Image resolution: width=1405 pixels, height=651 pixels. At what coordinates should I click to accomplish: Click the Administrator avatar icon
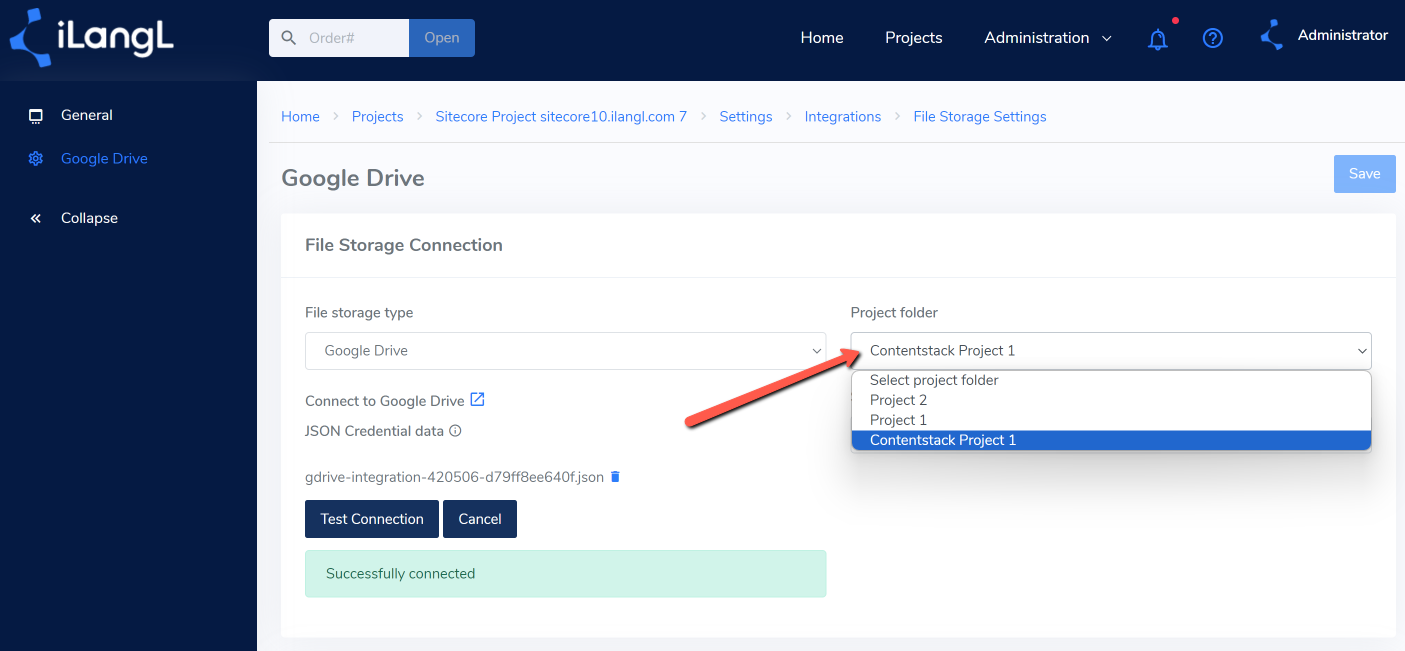tap(1272, 36)
